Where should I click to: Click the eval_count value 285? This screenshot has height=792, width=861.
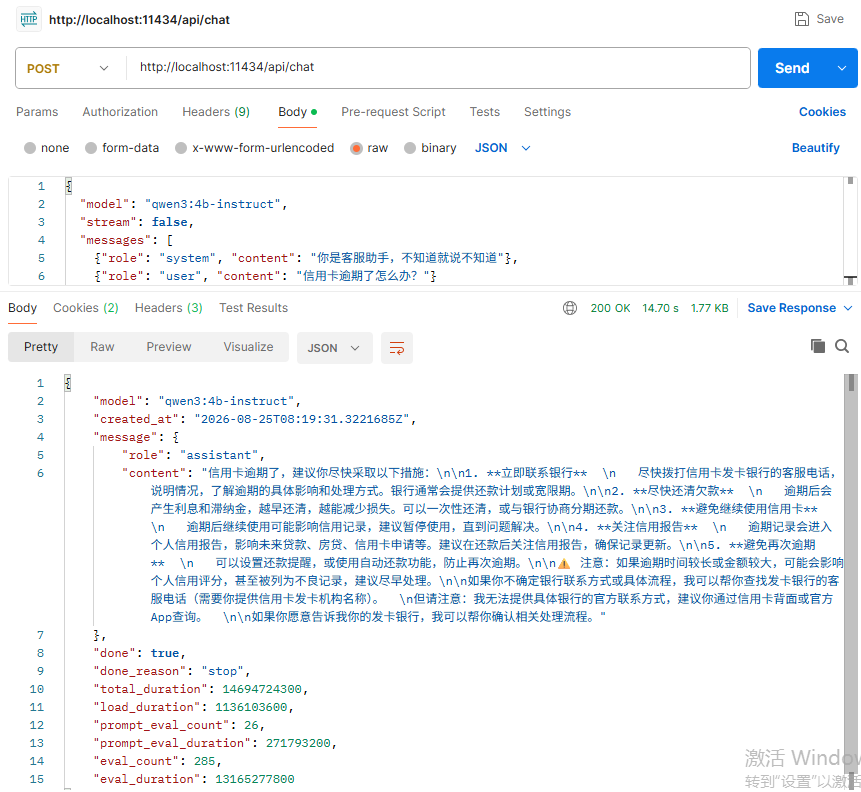[x=204, y=761]
